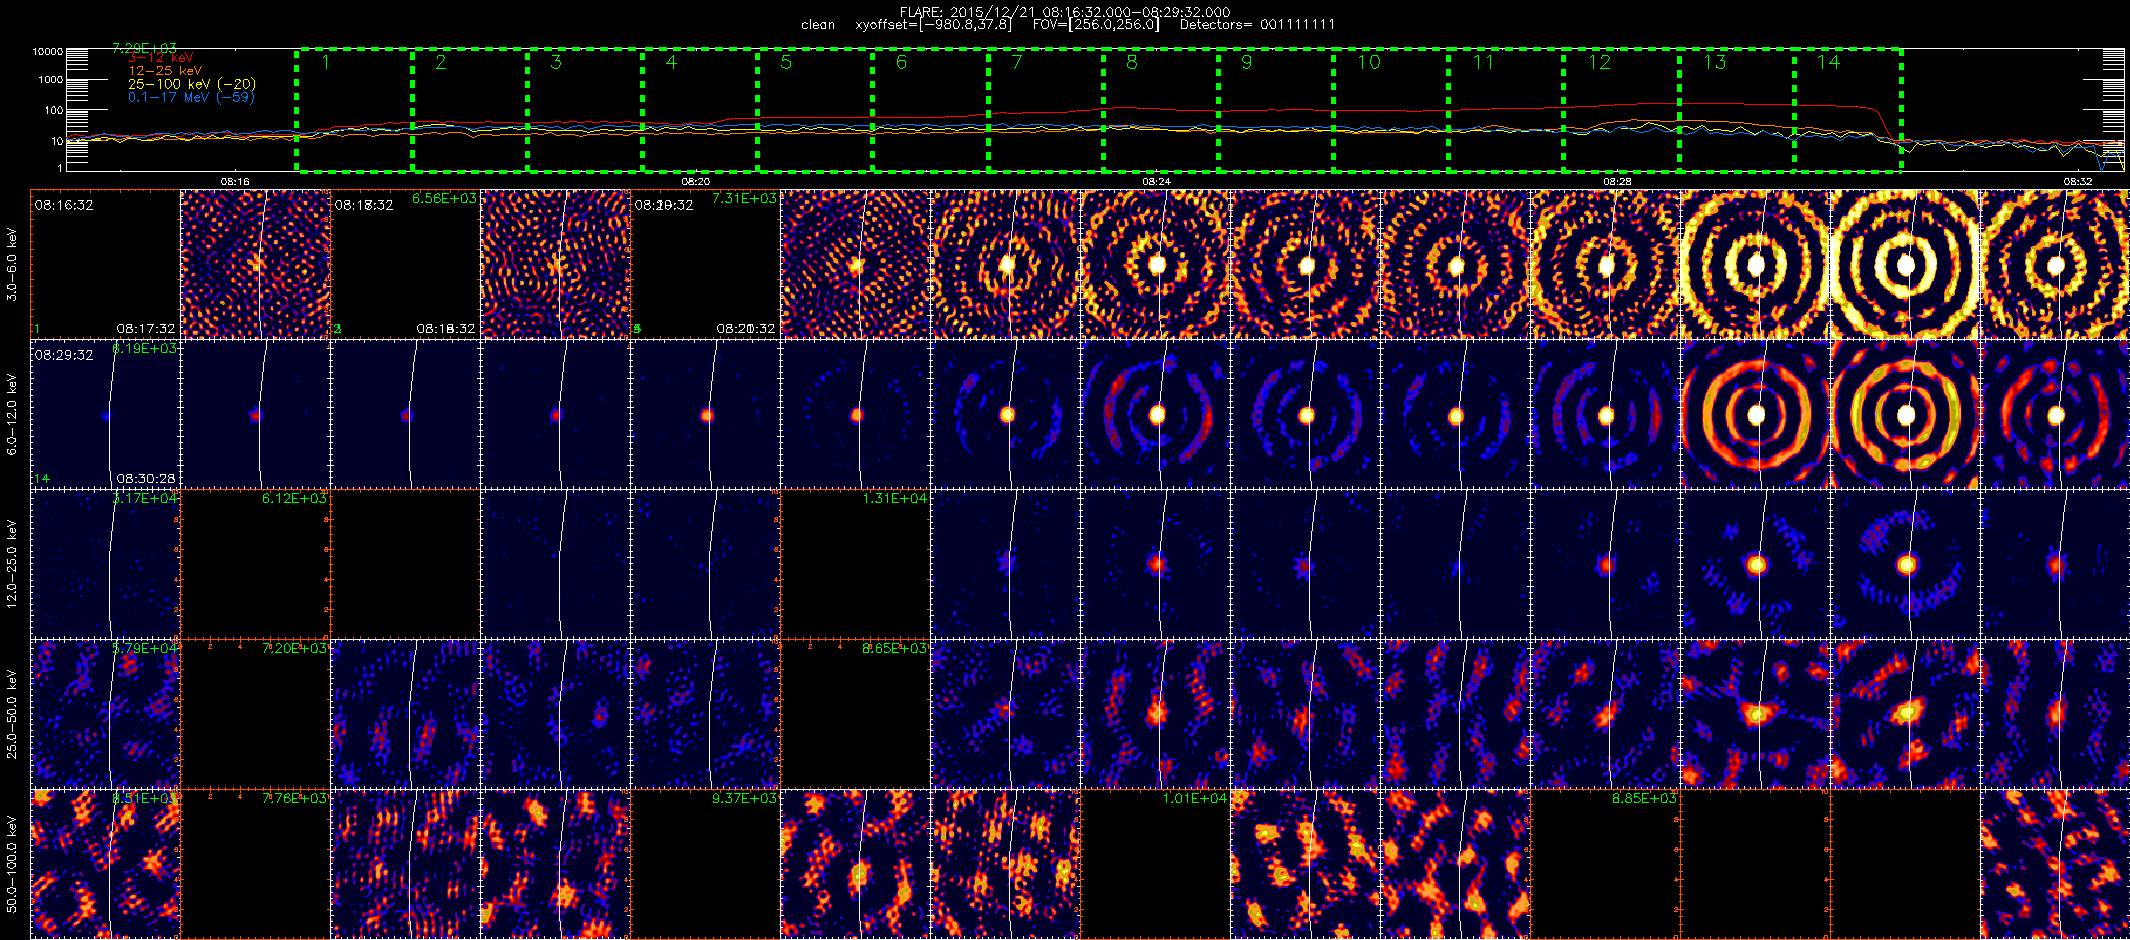The image size is (2130, 940).
Task: Click the "3.0-6.0 keV" row label
Action: 12,264
